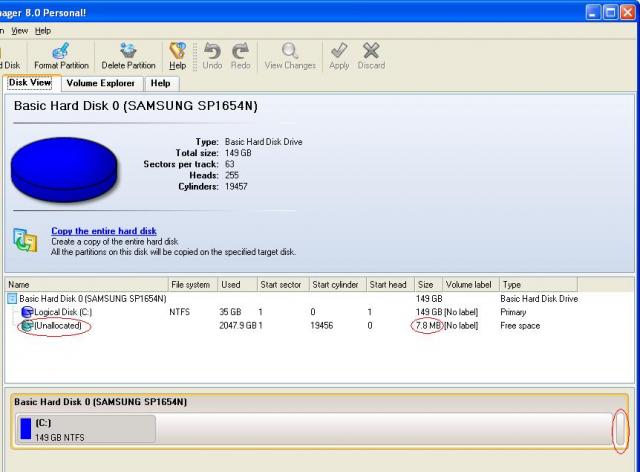Click the Unallocated partition icon
This screenshot has height=472, width=640.
click(x=27, y=325)
